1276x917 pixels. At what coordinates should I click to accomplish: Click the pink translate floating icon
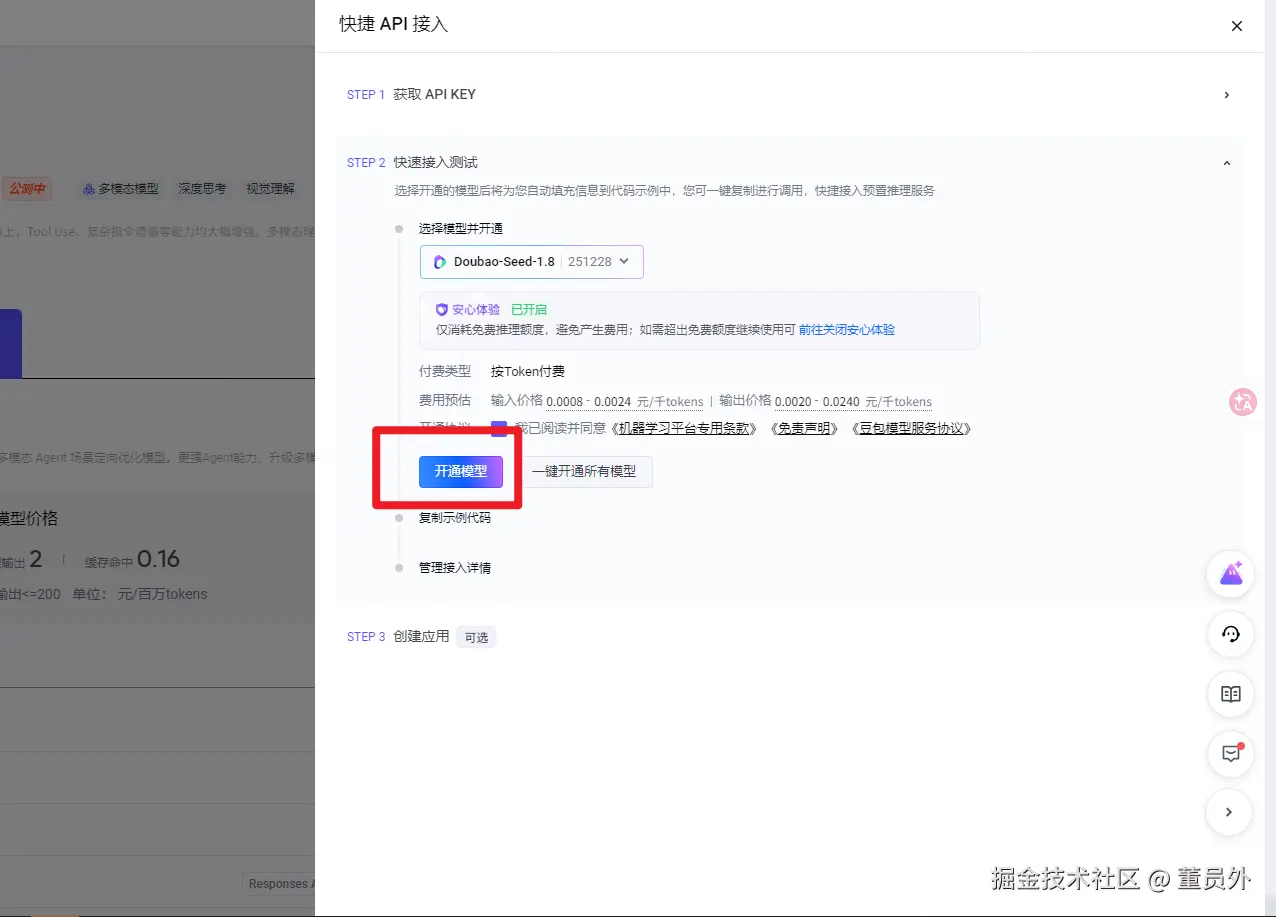click(1243, 402)
